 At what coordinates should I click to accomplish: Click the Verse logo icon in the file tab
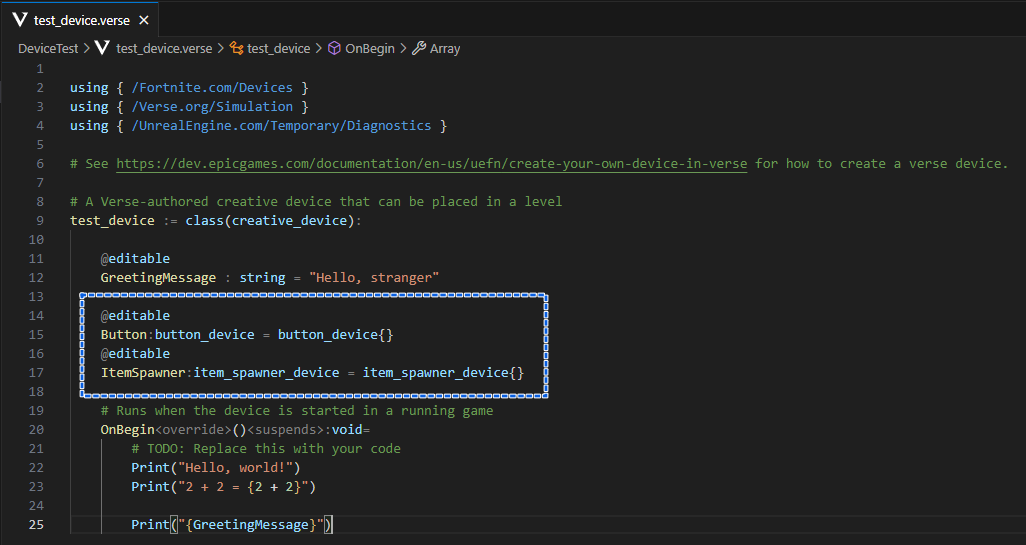[x=20, y=20]
